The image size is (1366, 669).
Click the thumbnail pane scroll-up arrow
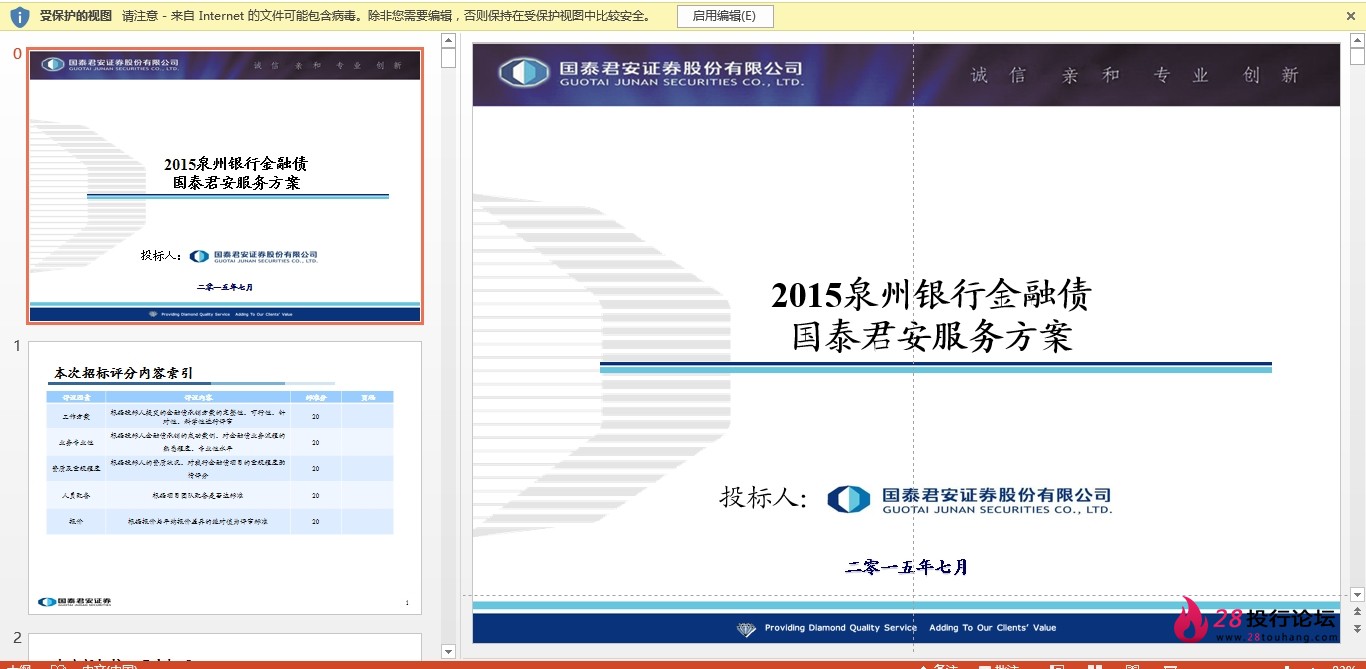(449, 40)
